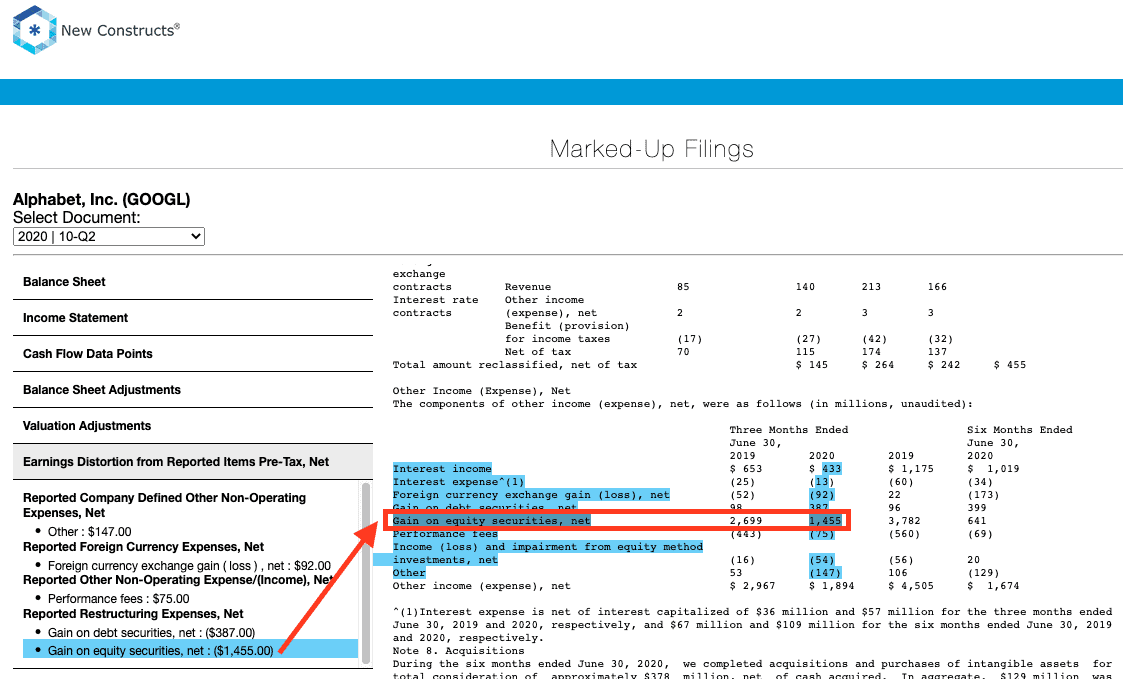Expand the Income Statement section
Viewport: 1123px width, 679px height.
coord(193,318)
